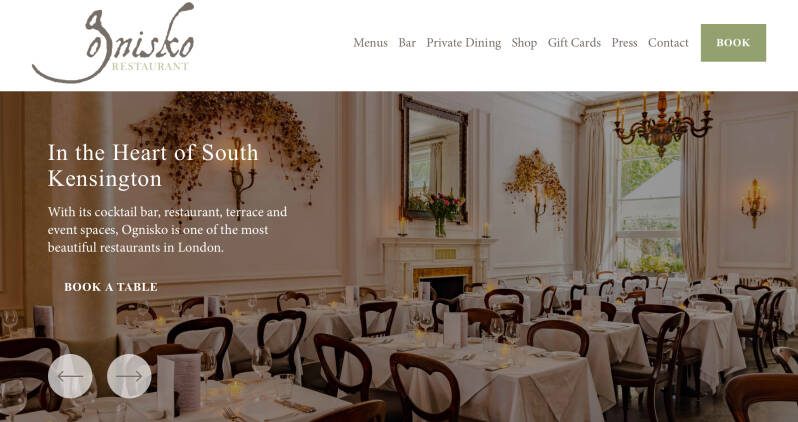Click the green BOOK button
The image size is (798, 422).
click(x=733, y=43)
